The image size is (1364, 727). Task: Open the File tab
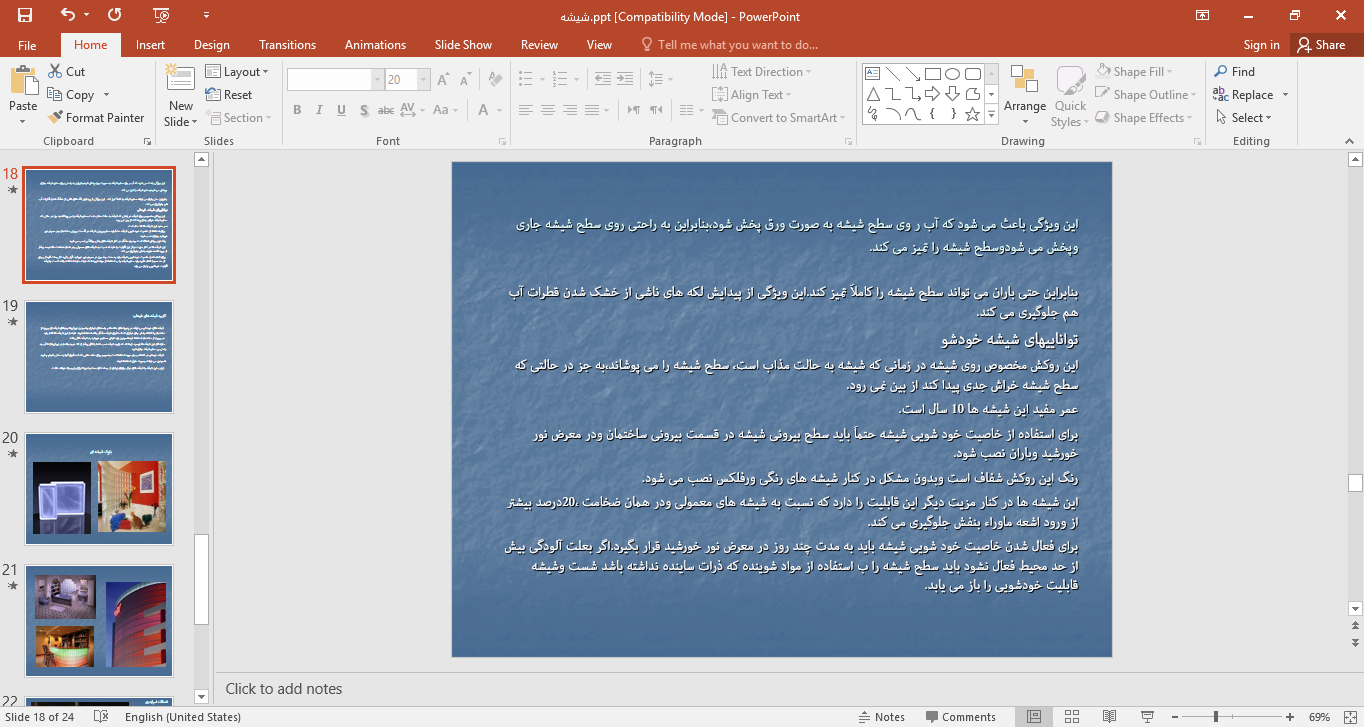pos(27,45)
